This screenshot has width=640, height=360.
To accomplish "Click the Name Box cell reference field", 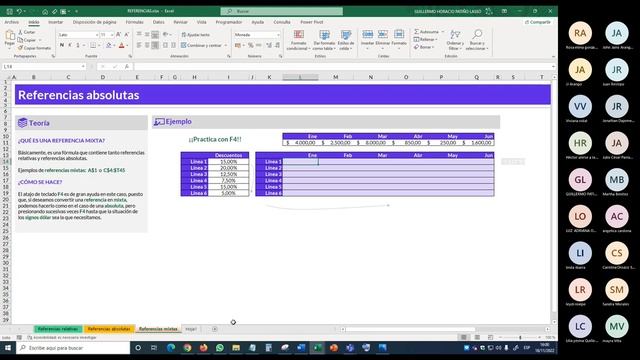I will [44, 66].
